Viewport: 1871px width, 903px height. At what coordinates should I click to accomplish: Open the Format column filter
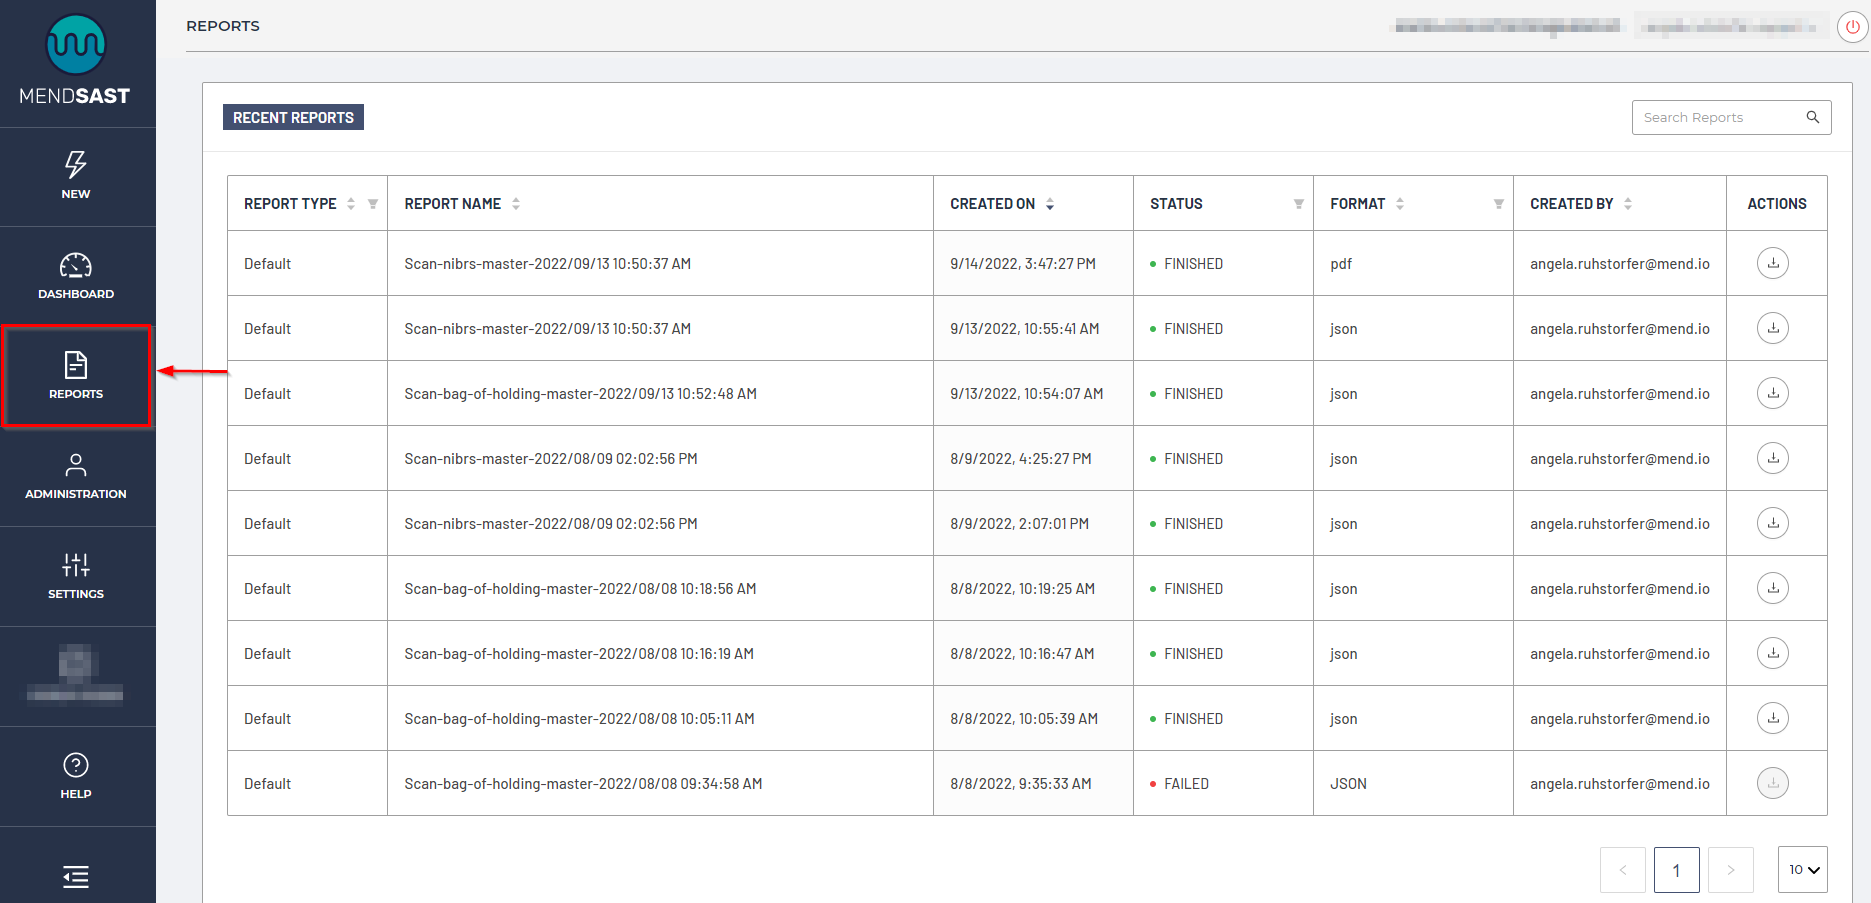point(1498,204)
